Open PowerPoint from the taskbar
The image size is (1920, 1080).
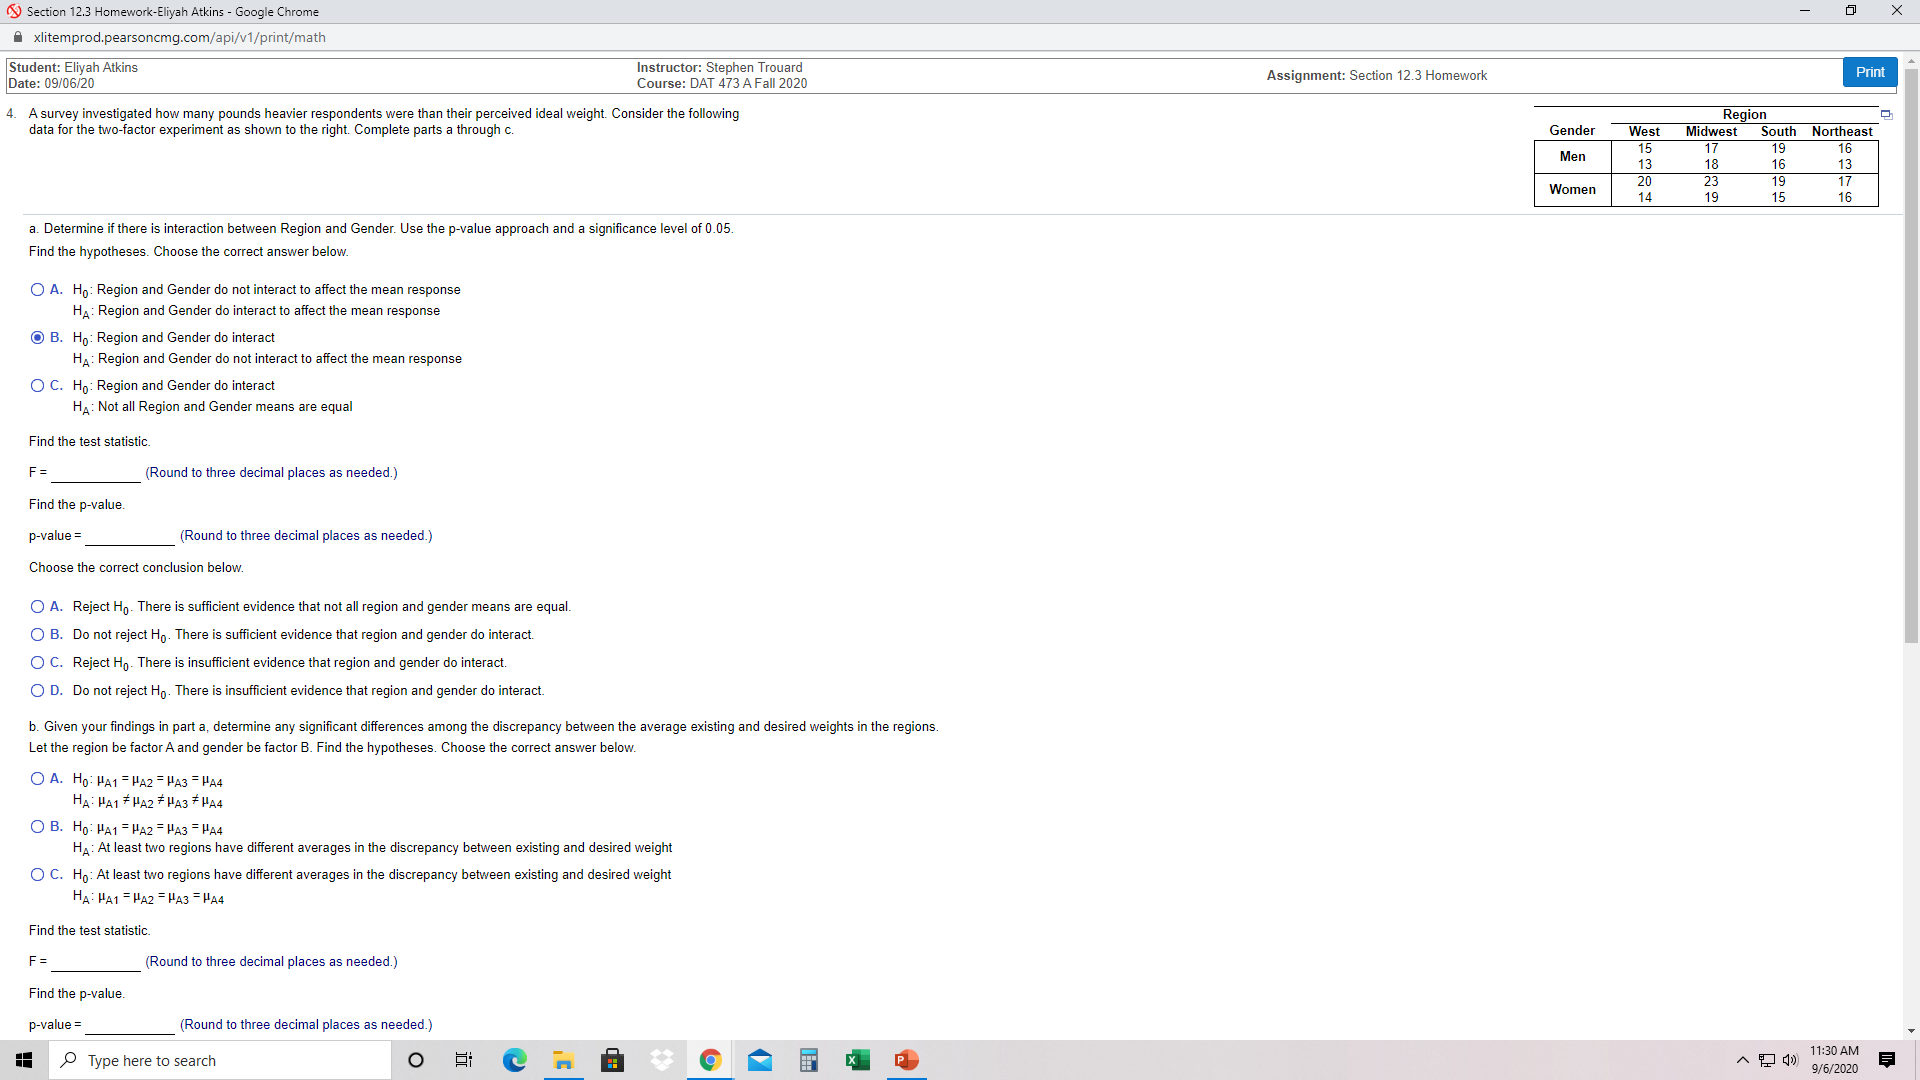tap(906, 1060)
